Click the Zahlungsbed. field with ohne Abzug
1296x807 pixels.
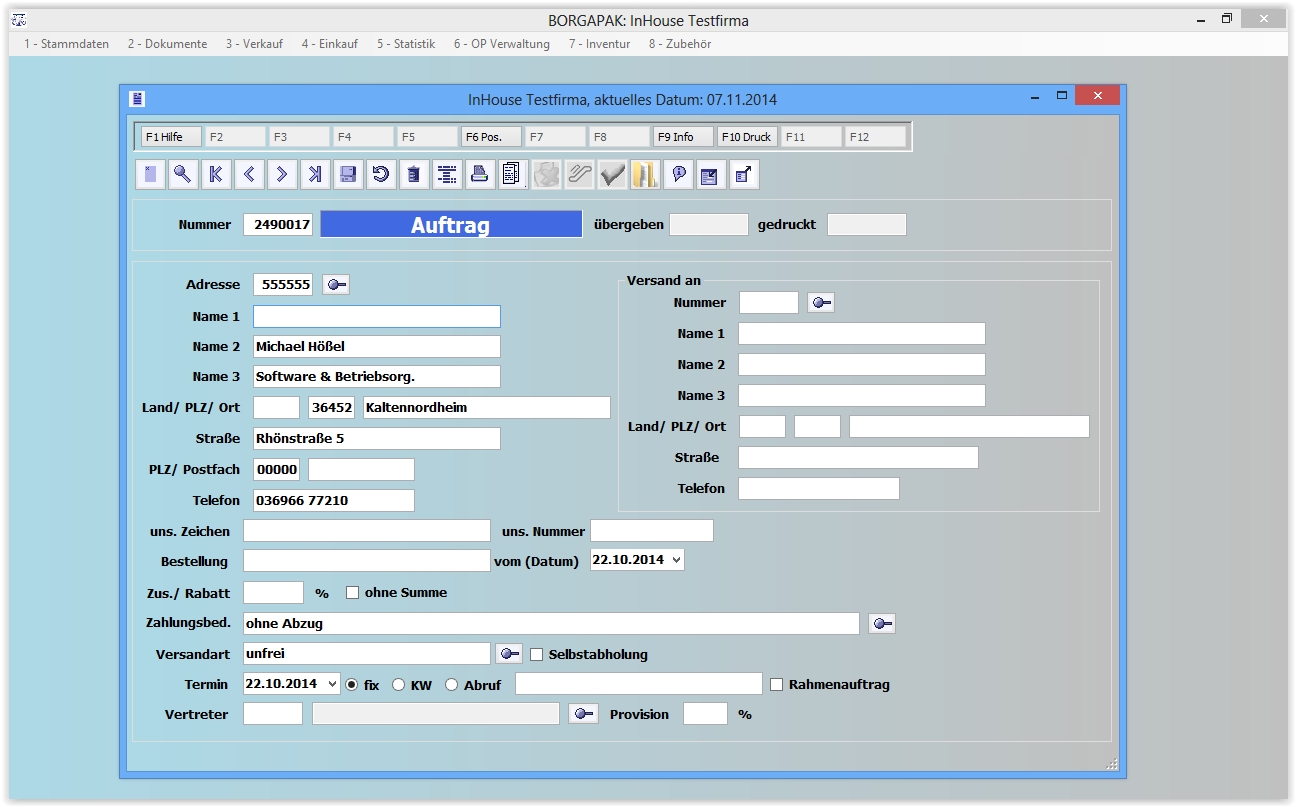click(551, 624)
